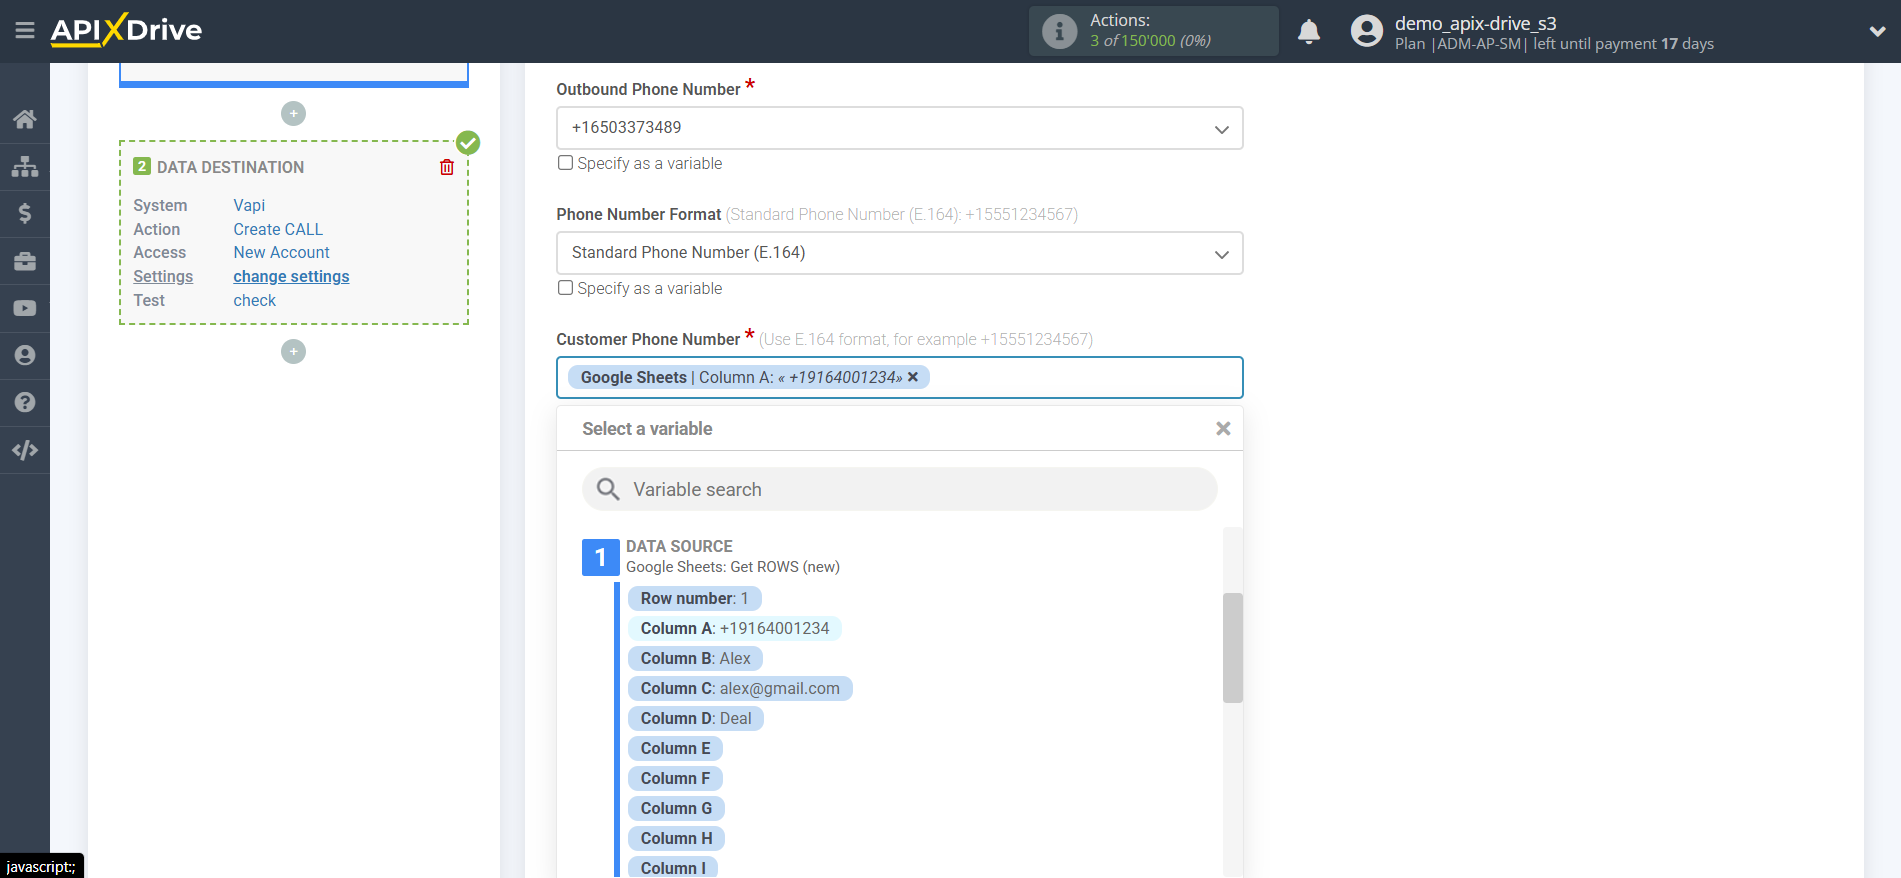Click the DATA DESTINATION heading

pyautogui.click(x=230, y=167)
